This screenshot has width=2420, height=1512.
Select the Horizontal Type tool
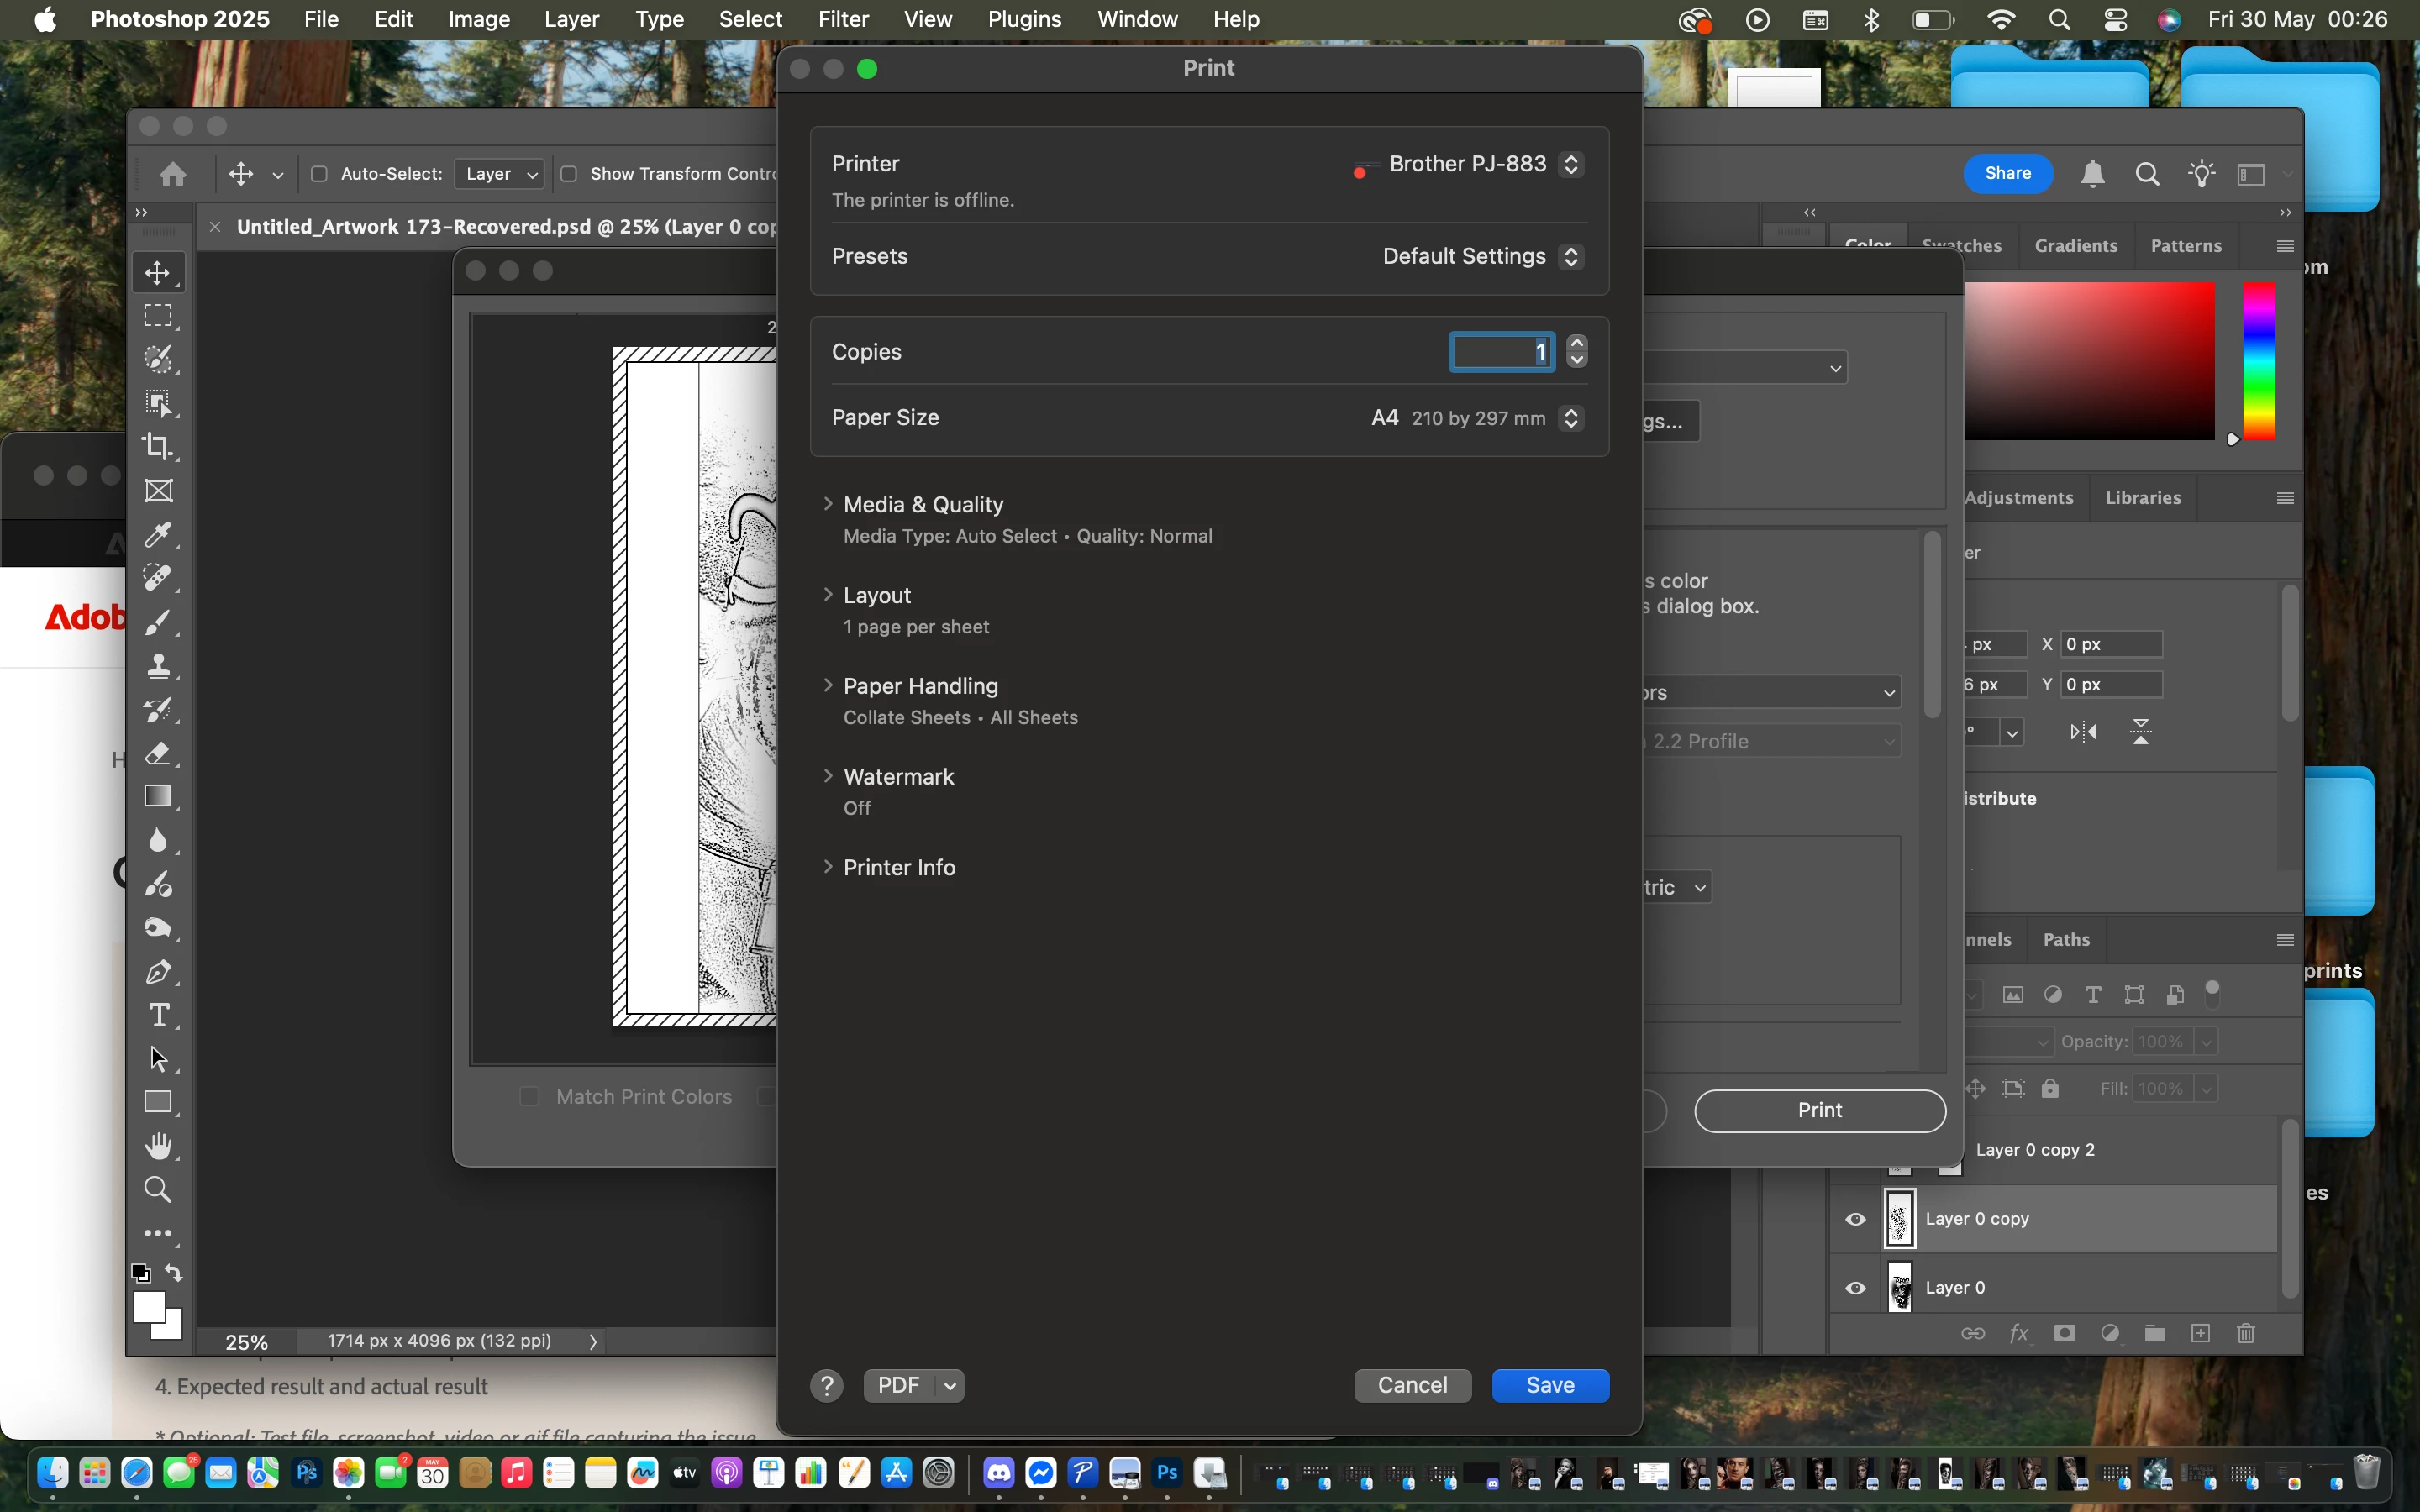[158, 1015]
